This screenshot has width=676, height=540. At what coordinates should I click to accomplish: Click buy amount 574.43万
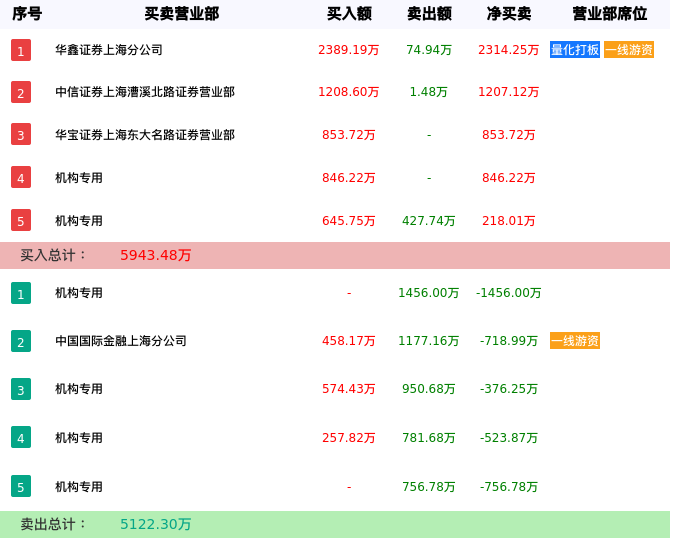348,389
